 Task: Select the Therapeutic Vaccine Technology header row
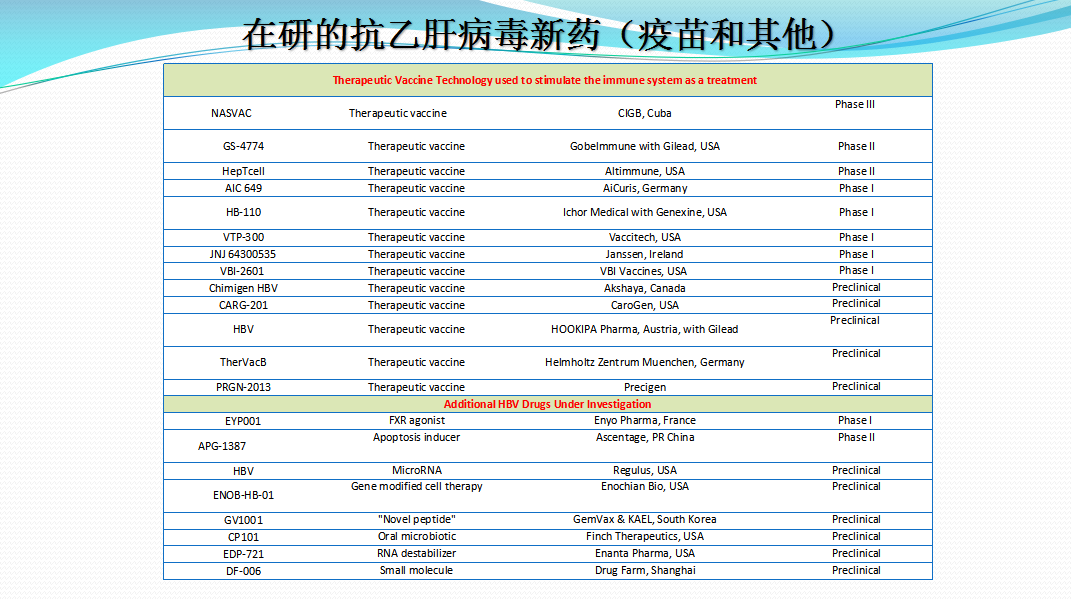pyautogui.click(x=544, y=80)
